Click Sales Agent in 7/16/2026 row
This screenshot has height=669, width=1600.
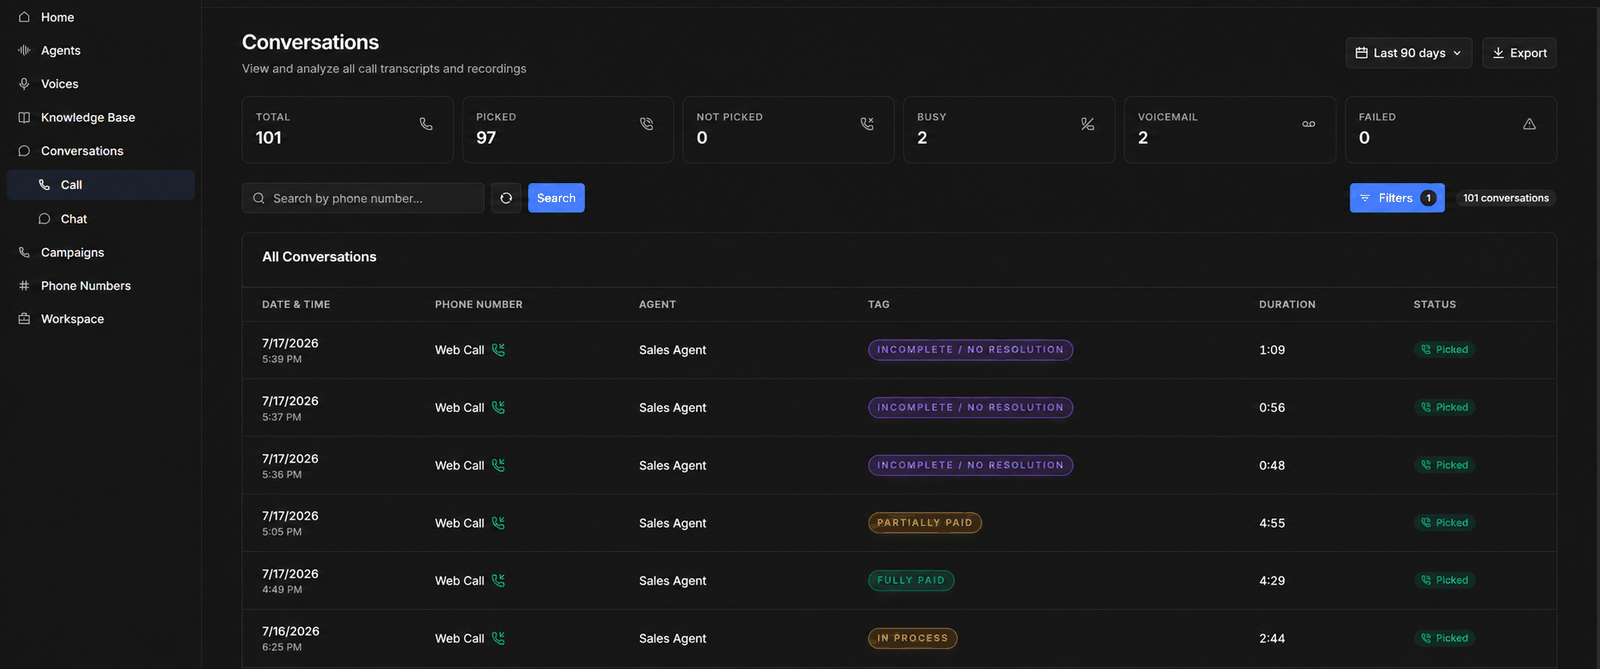point(673,638)
